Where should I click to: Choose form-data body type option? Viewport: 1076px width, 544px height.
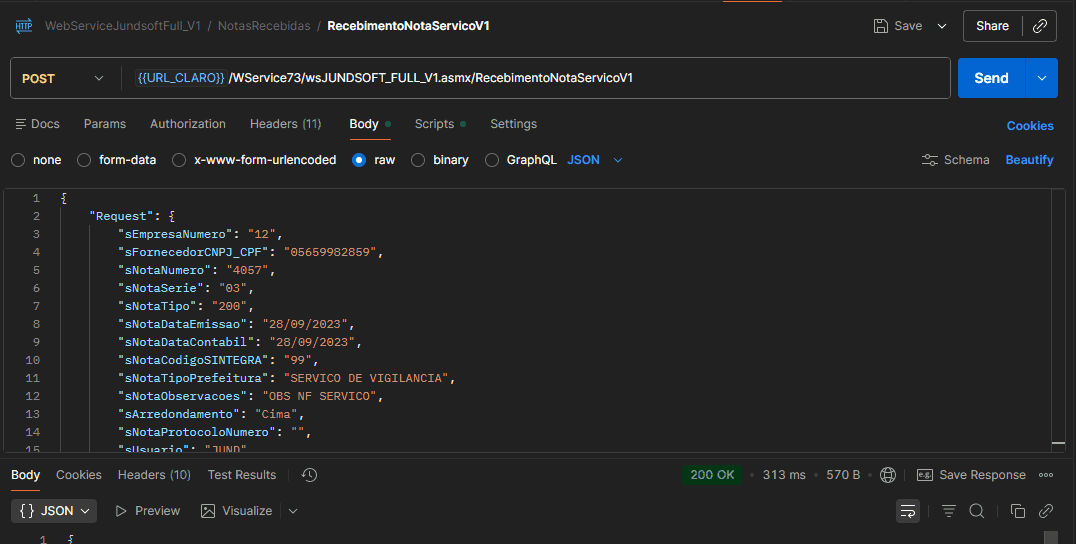pyautogui.click(x=84, y=160)
